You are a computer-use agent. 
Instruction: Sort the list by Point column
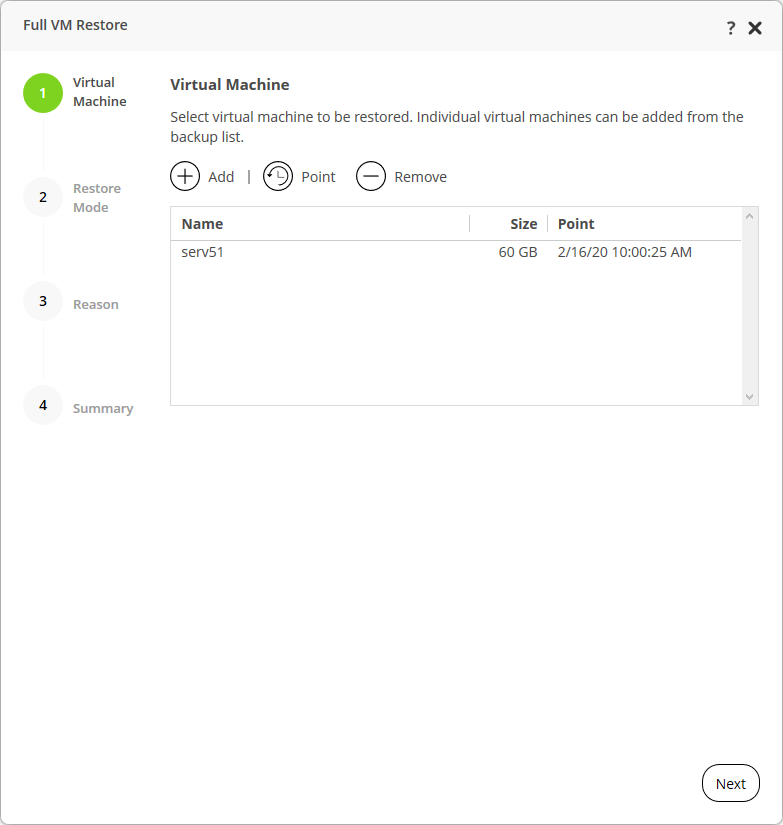(576, 224)
